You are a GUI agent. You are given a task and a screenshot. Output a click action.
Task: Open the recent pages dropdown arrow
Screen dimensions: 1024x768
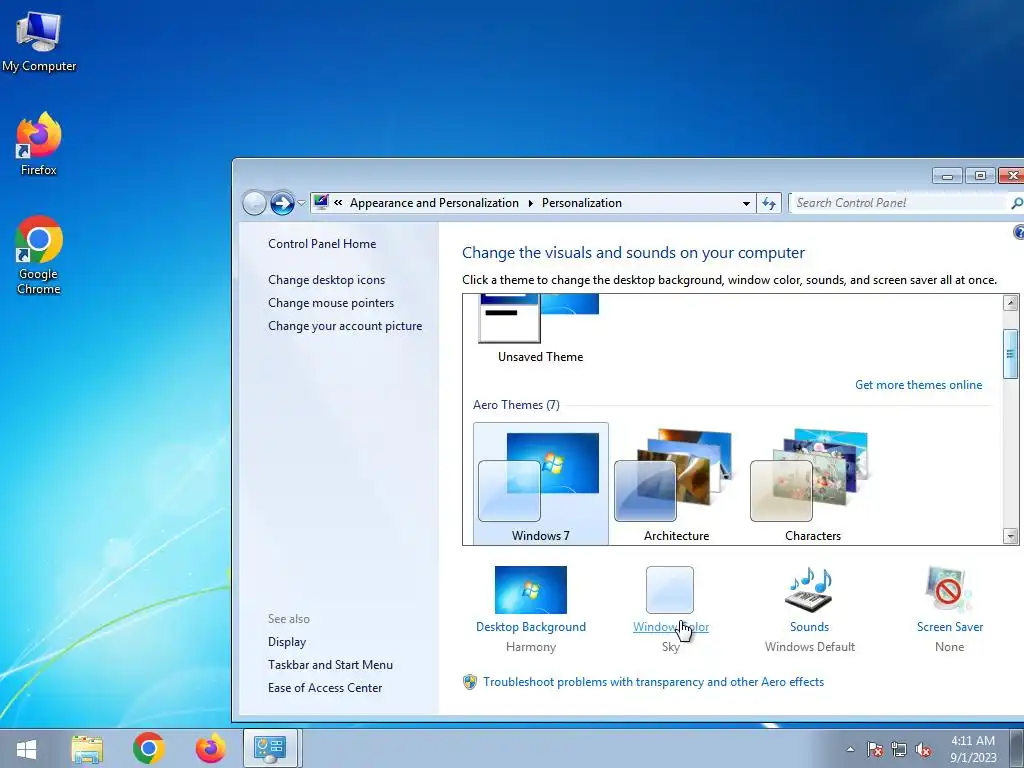click(301, 203)
